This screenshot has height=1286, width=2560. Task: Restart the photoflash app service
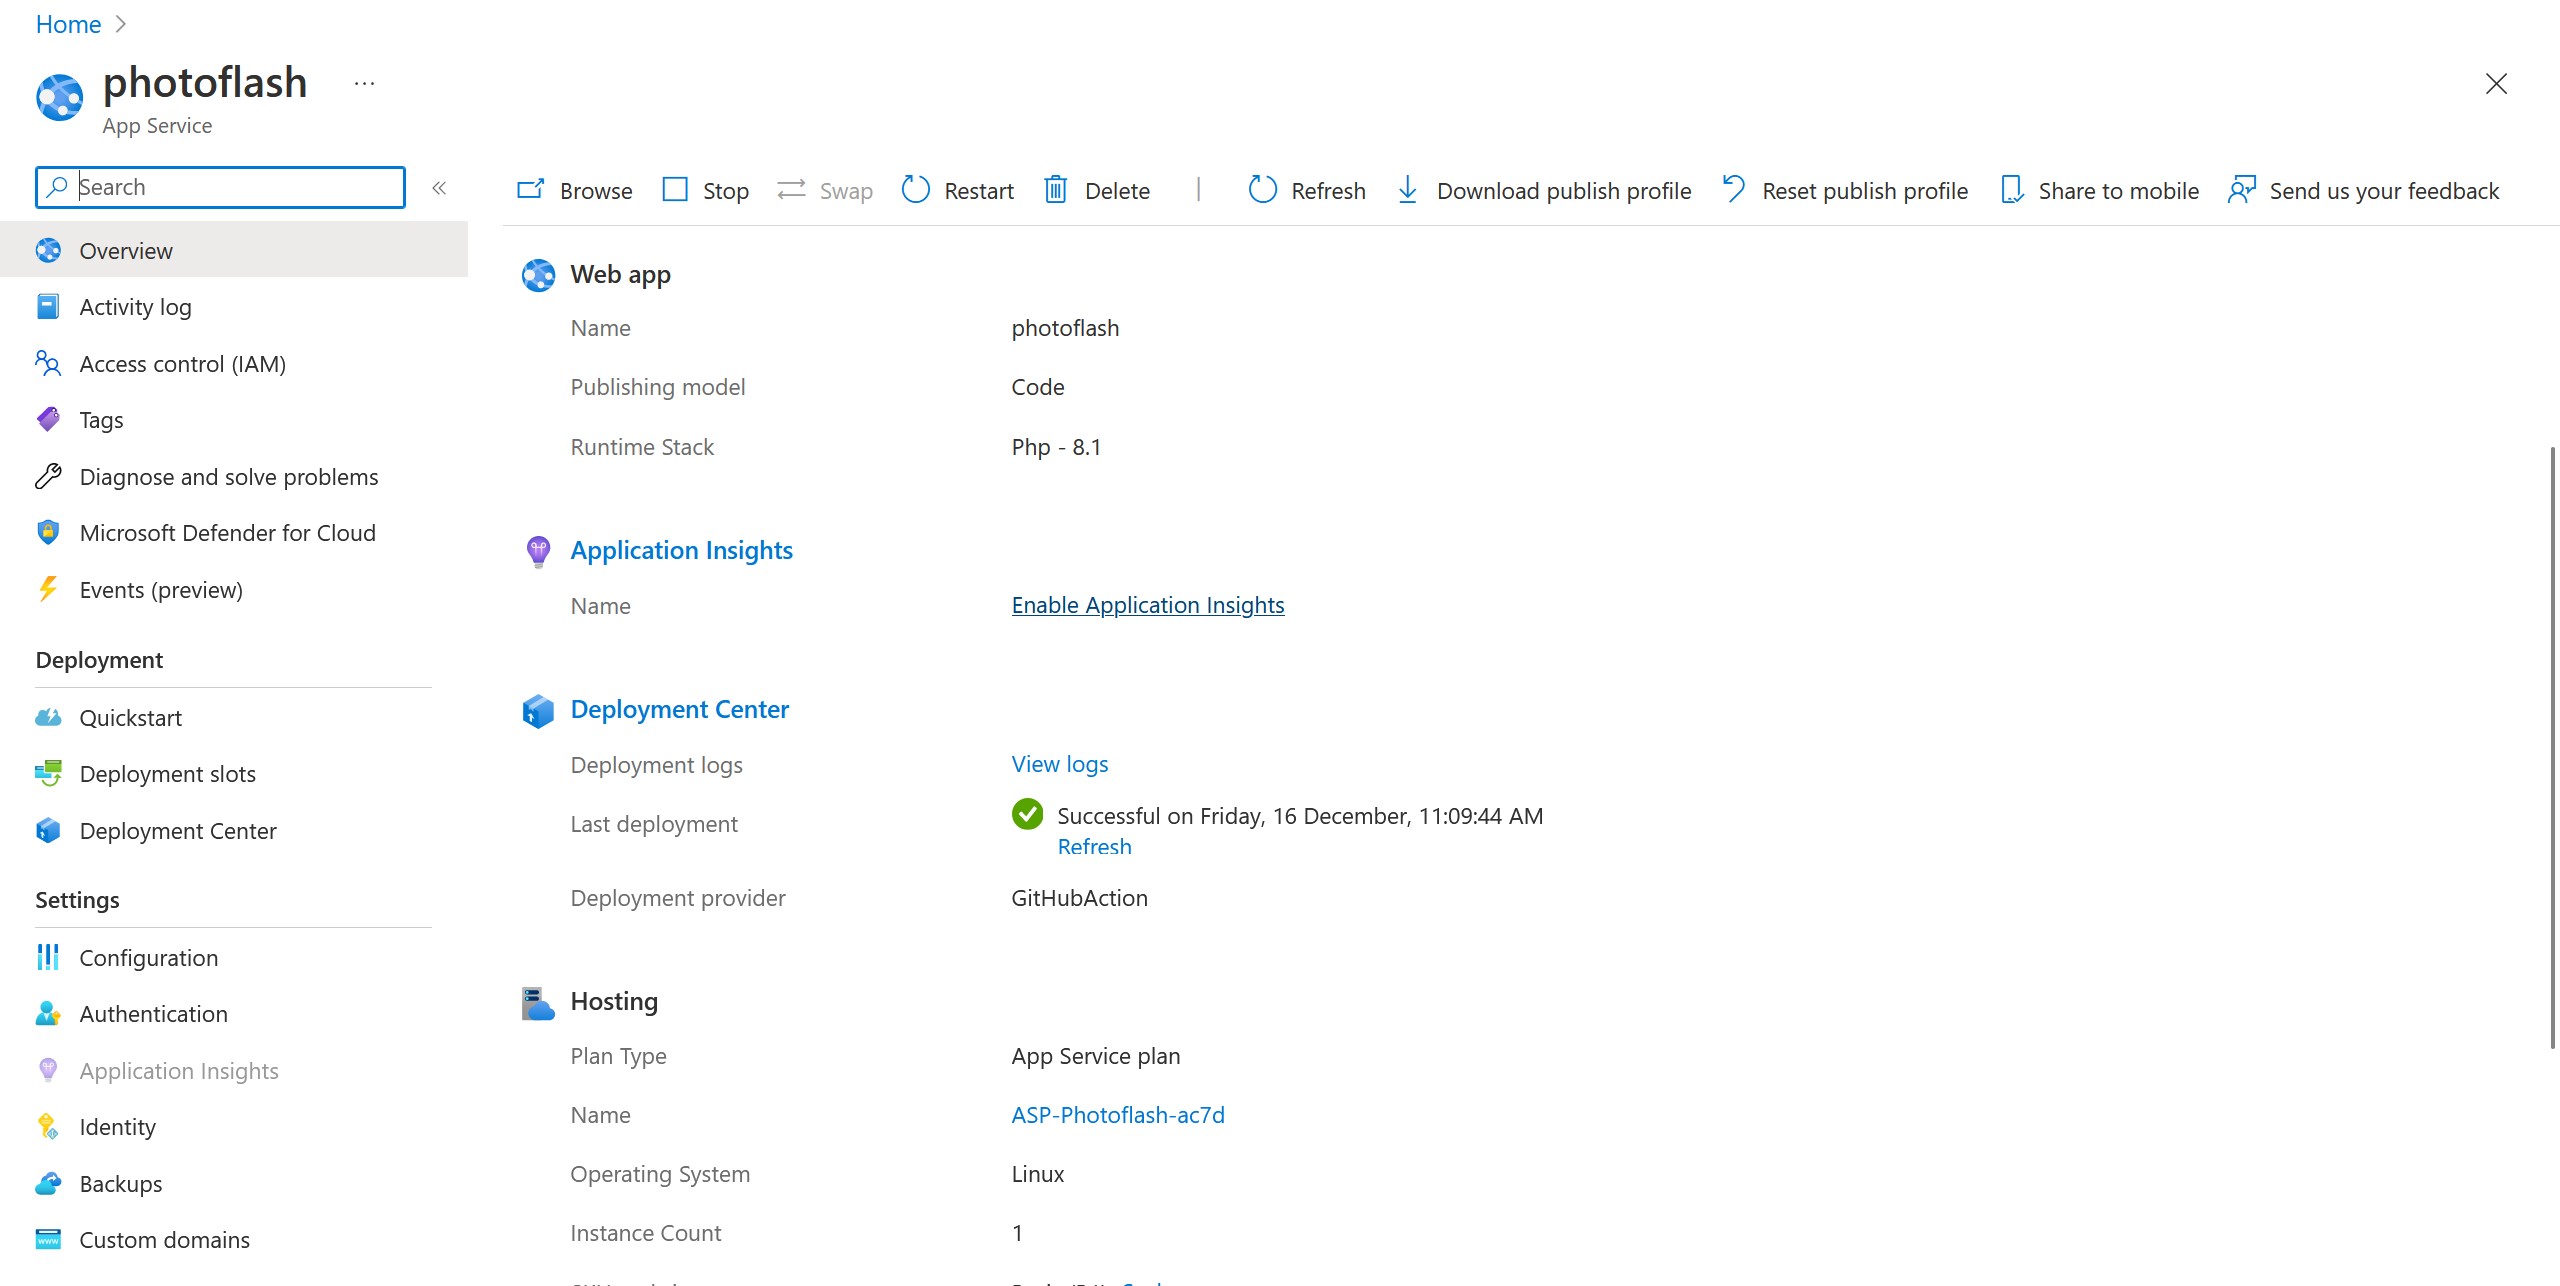coord(954,190)
